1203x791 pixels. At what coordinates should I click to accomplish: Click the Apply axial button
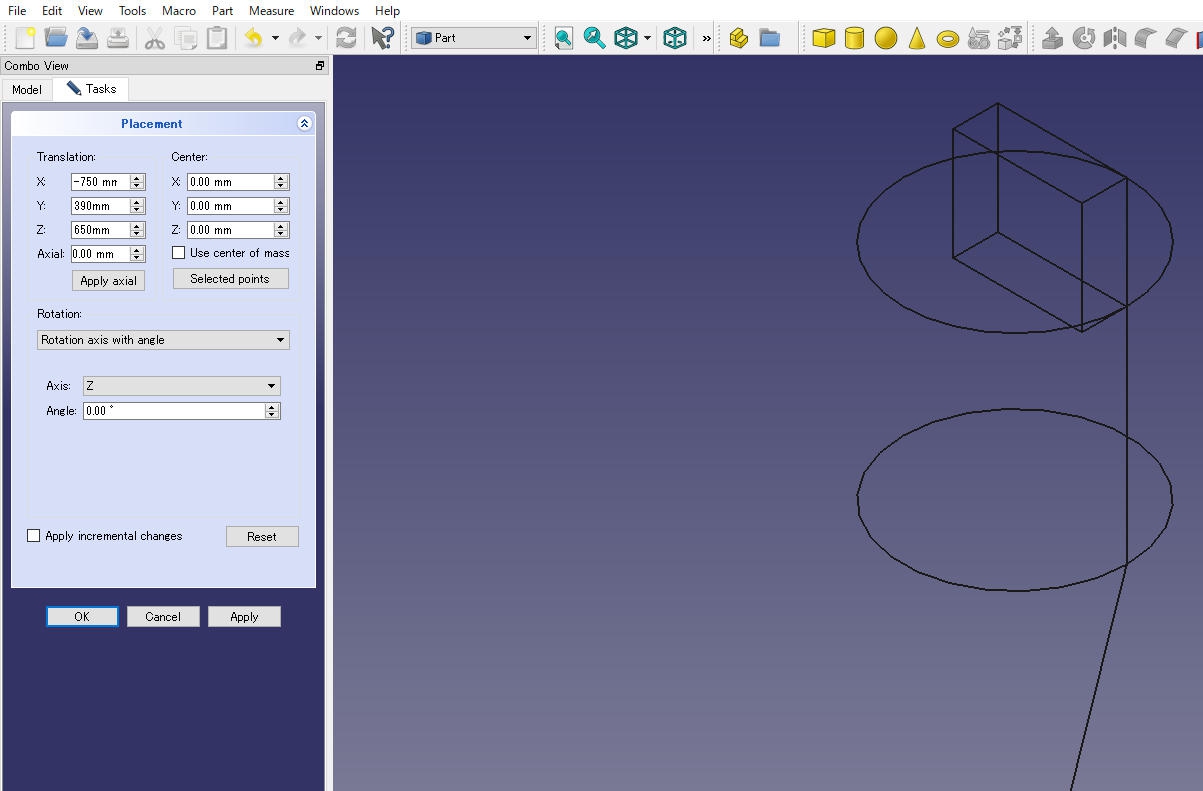coord(108,281)
